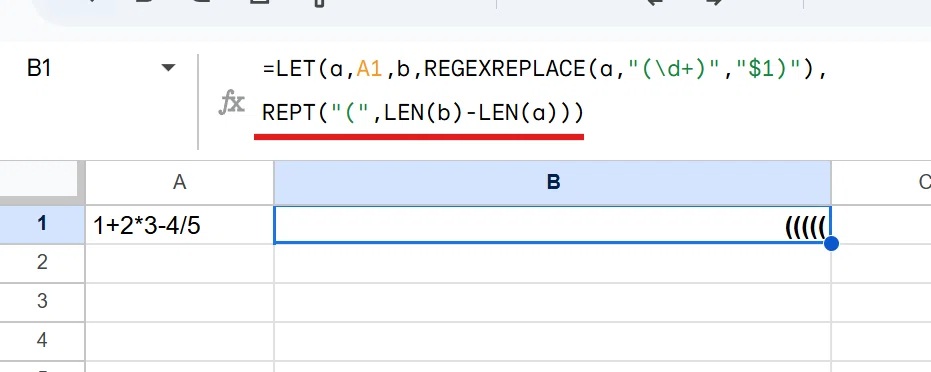
Task: Open the Name box dropdown arrow
Action: [169, 68]
